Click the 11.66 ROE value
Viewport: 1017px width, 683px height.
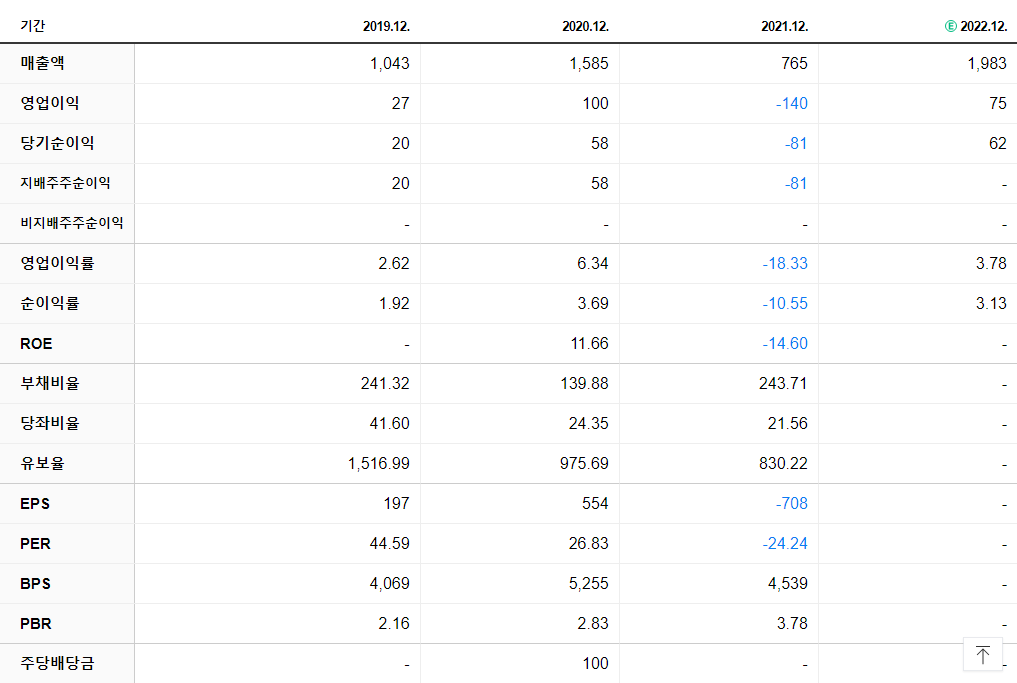tap(589, 344)
